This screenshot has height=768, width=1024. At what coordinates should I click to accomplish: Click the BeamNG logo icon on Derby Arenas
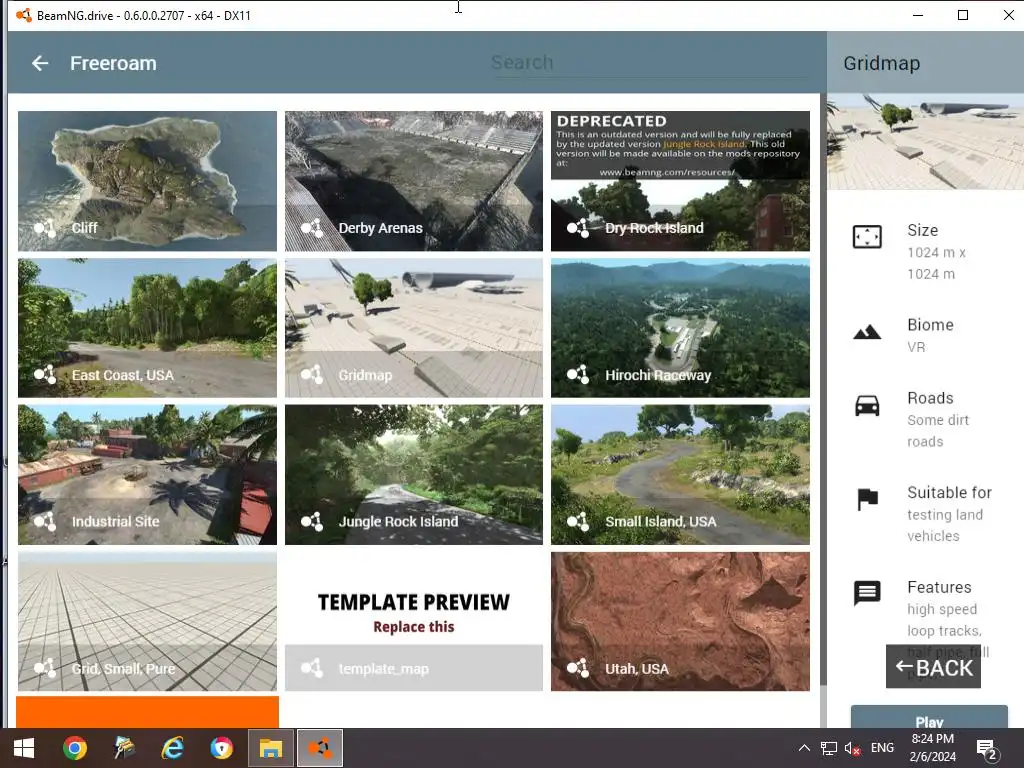(312, 228)
